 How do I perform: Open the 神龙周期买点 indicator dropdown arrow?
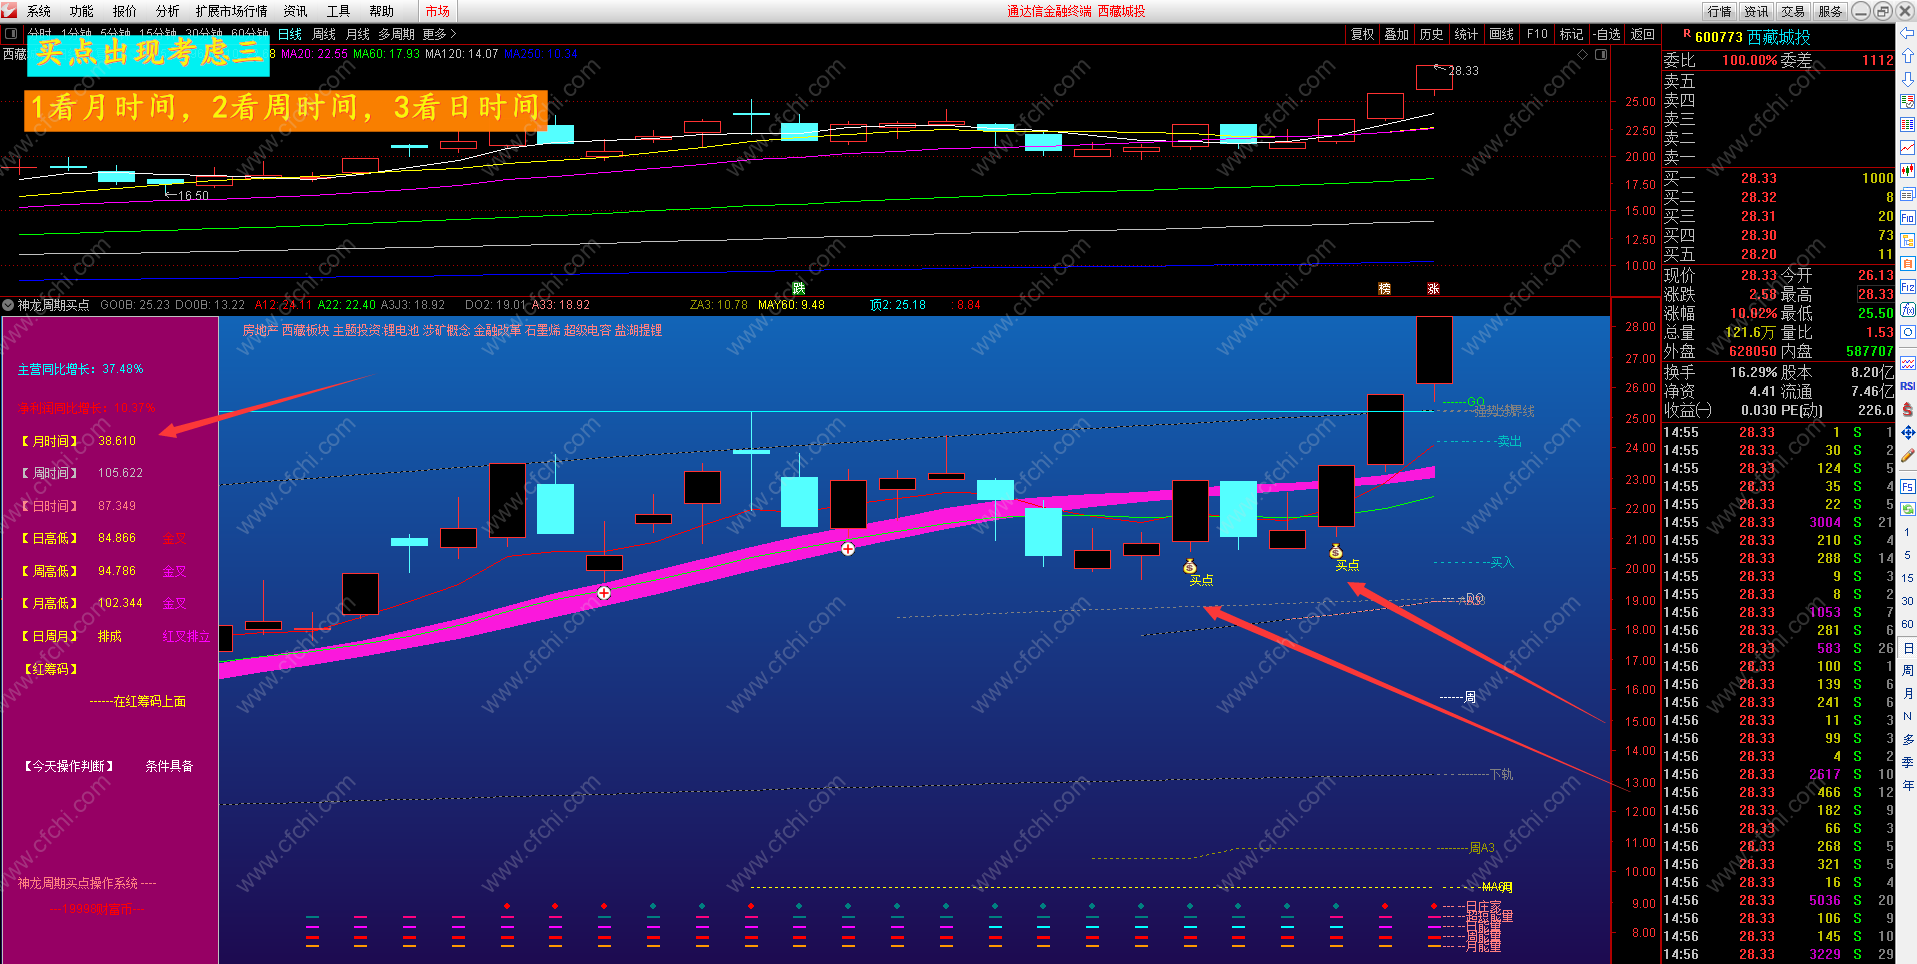tap(8, 305)
